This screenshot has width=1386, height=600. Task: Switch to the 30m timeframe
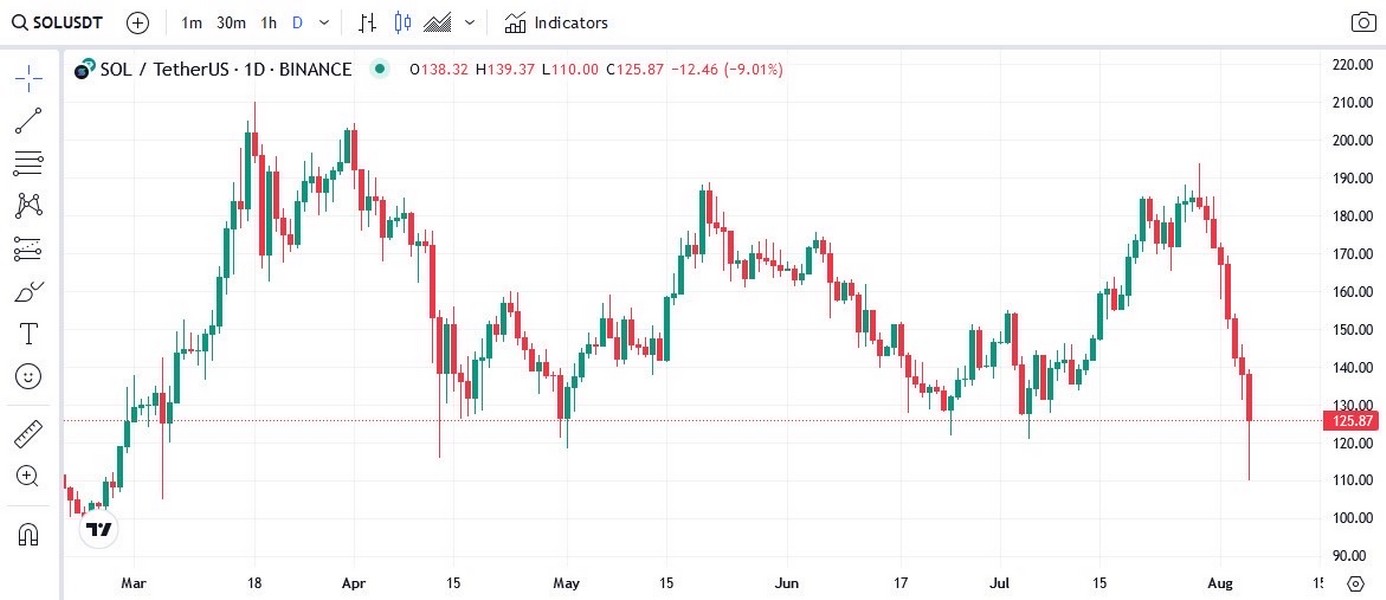point(231,23)
